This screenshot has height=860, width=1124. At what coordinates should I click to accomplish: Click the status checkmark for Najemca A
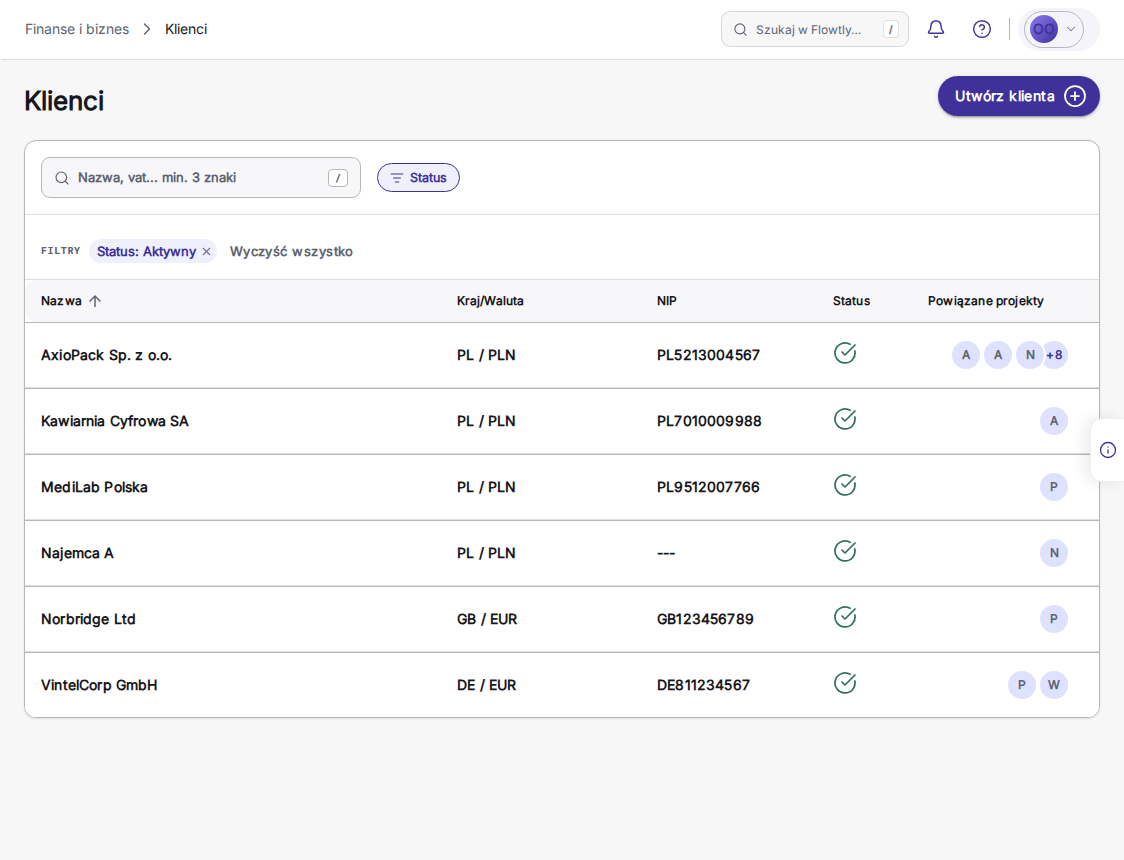coord(845,551)
